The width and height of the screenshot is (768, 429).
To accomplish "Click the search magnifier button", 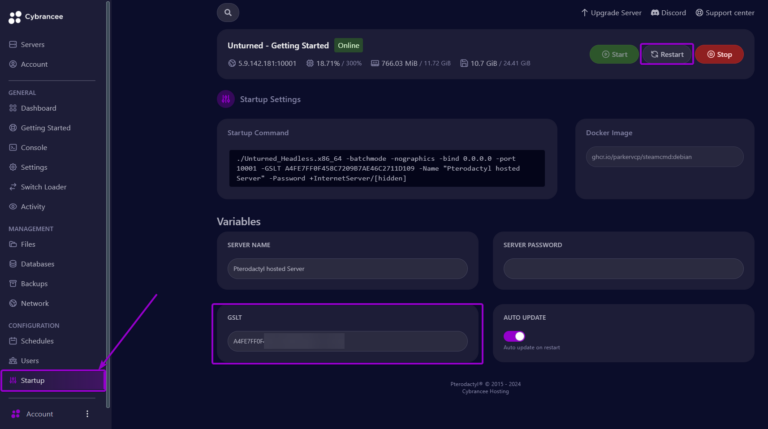I will pyautogui.click(x=228, y=13).
